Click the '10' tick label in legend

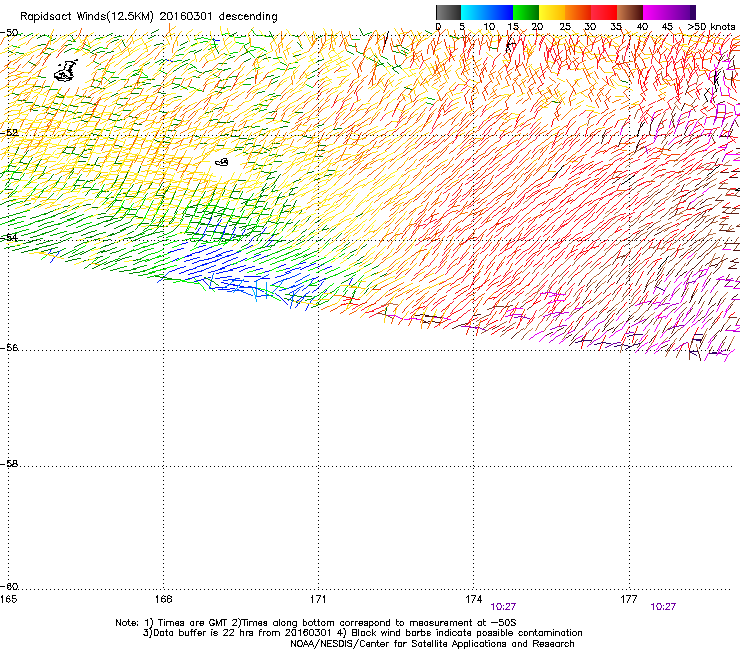pyautogui.click(x=489, y=27)
